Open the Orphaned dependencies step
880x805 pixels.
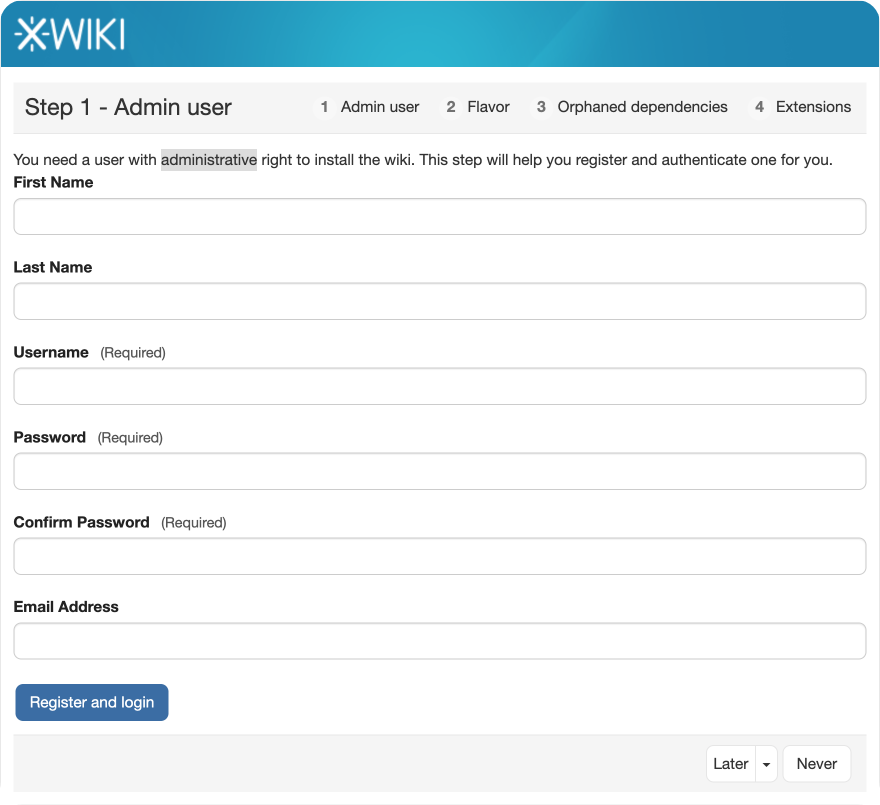click(x=642, y=107)
